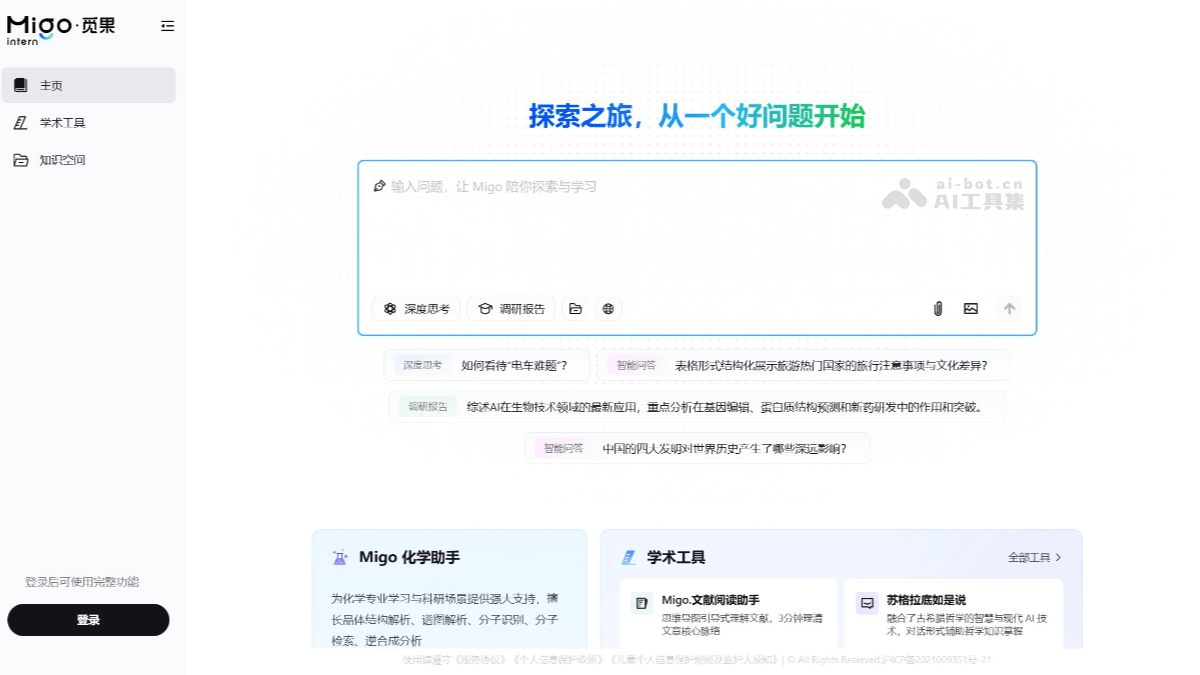Screen dimensions: 1200x675
Task: Click the Migo 化学助手 flask icon
Action: (x=339, y=557)
